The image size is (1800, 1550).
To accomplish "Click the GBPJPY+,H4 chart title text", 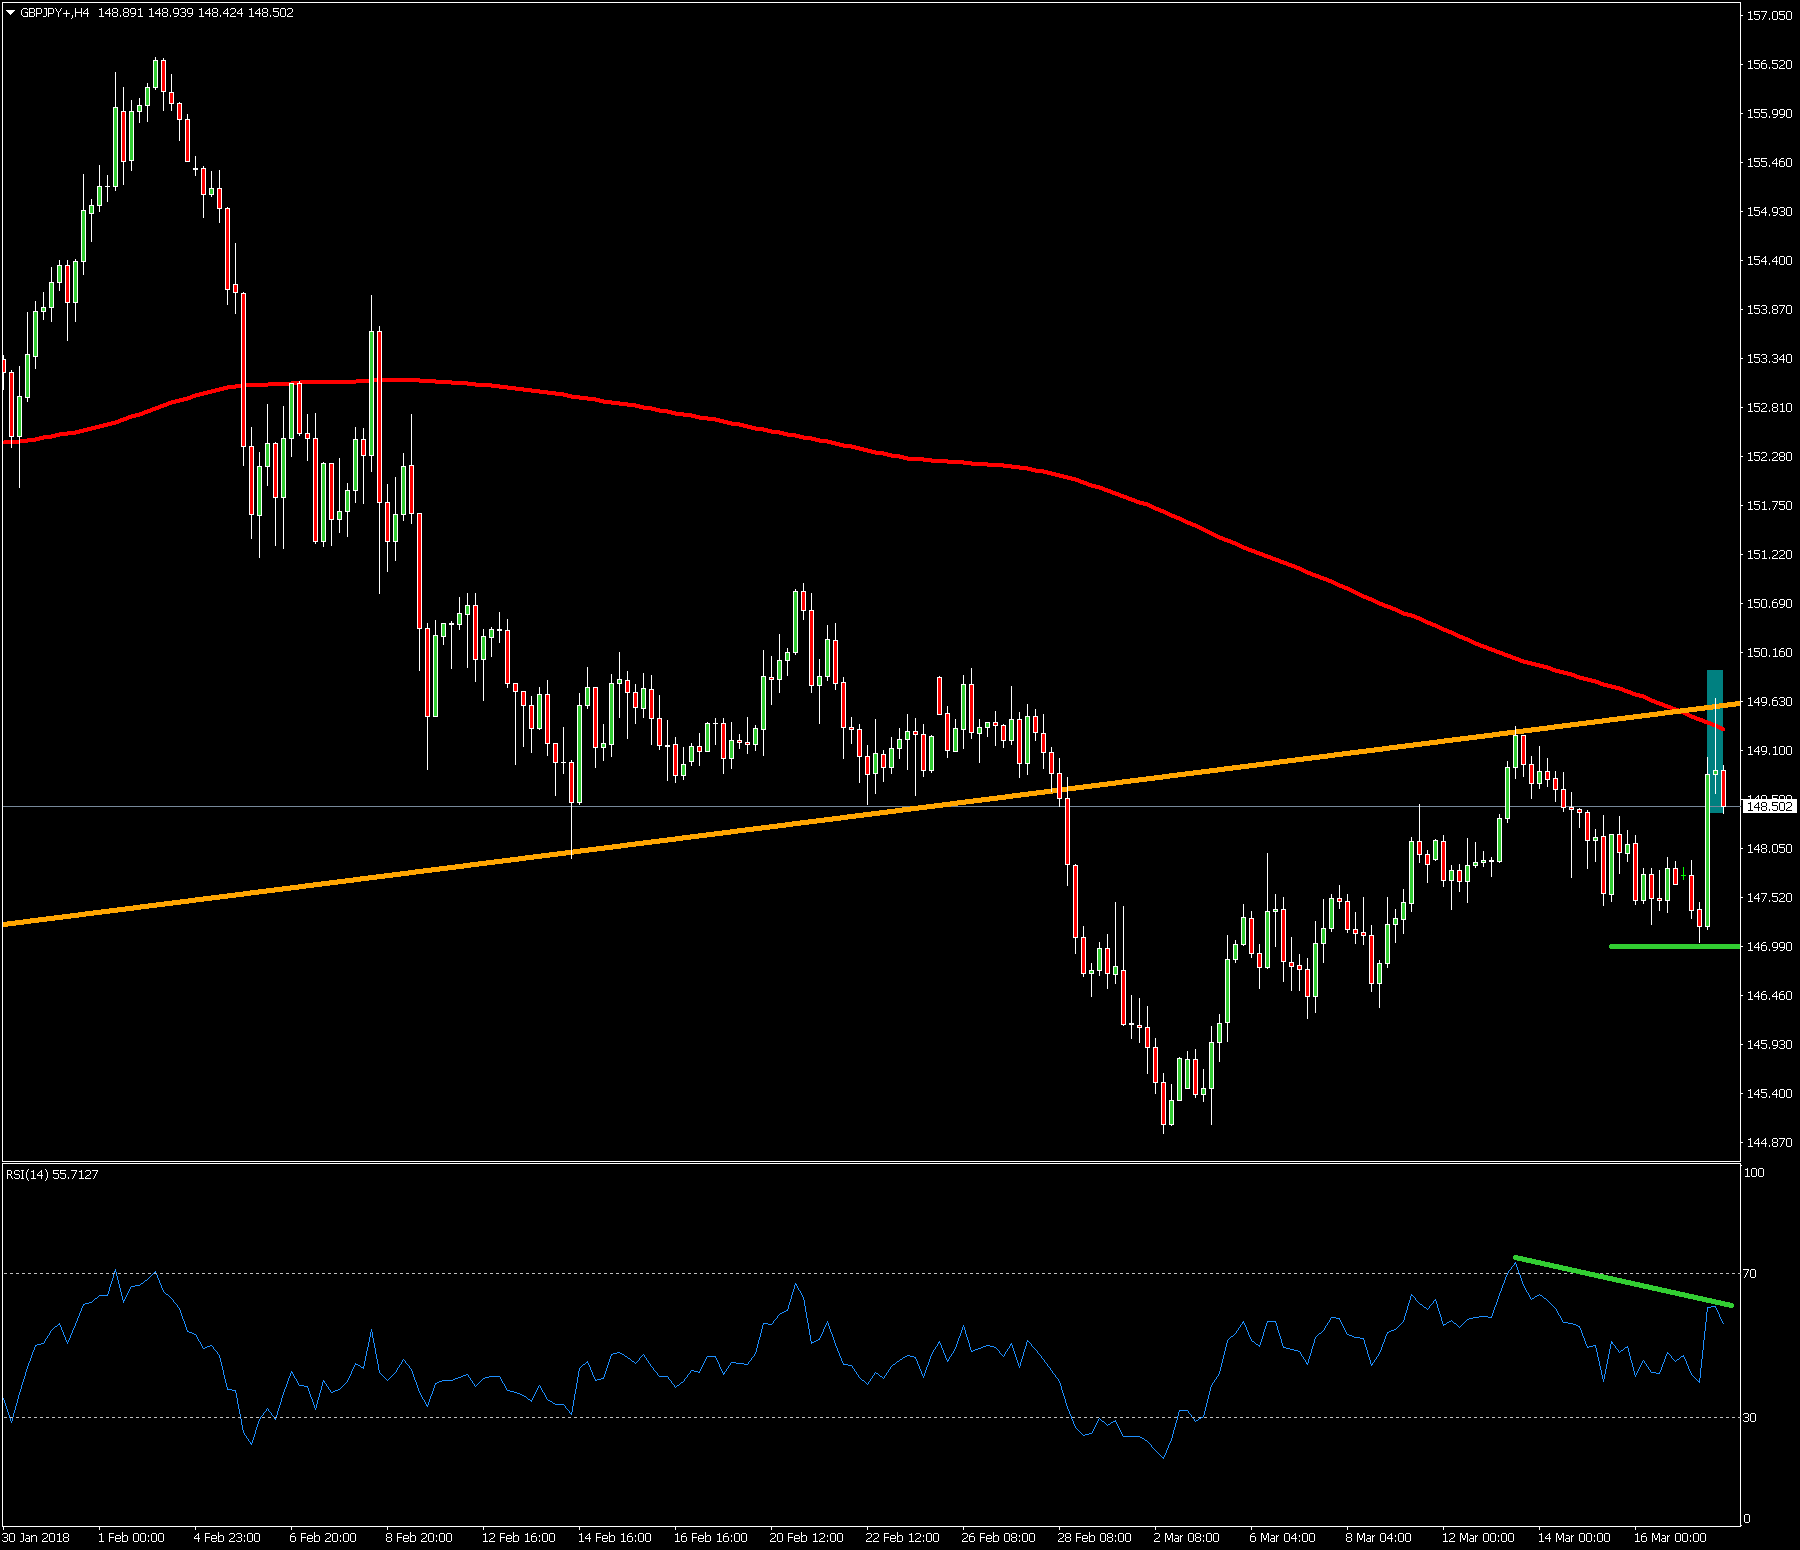I will (55, 13).
